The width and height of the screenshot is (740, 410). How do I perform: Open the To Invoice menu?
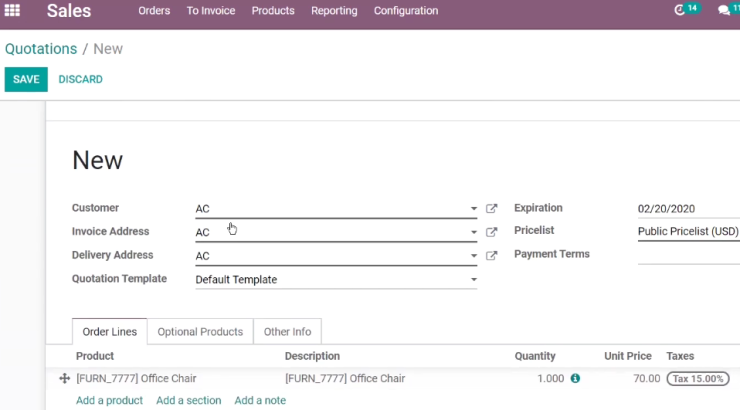(210, 10)
